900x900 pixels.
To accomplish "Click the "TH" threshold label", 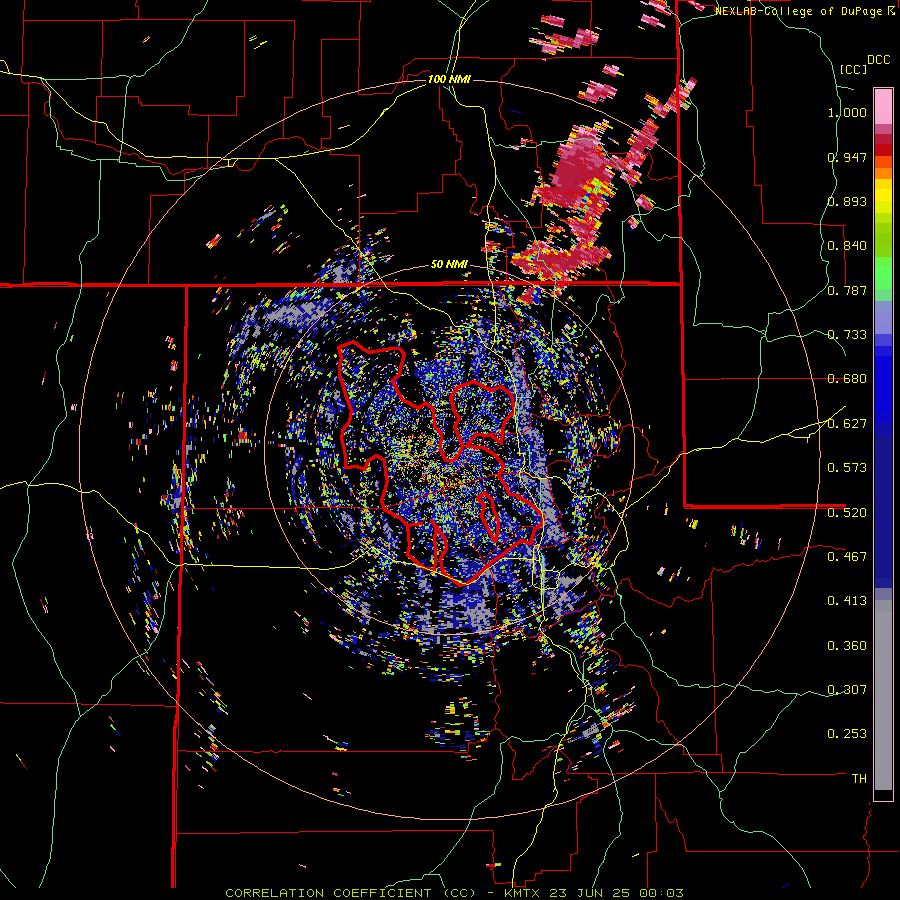I will 859,779.
